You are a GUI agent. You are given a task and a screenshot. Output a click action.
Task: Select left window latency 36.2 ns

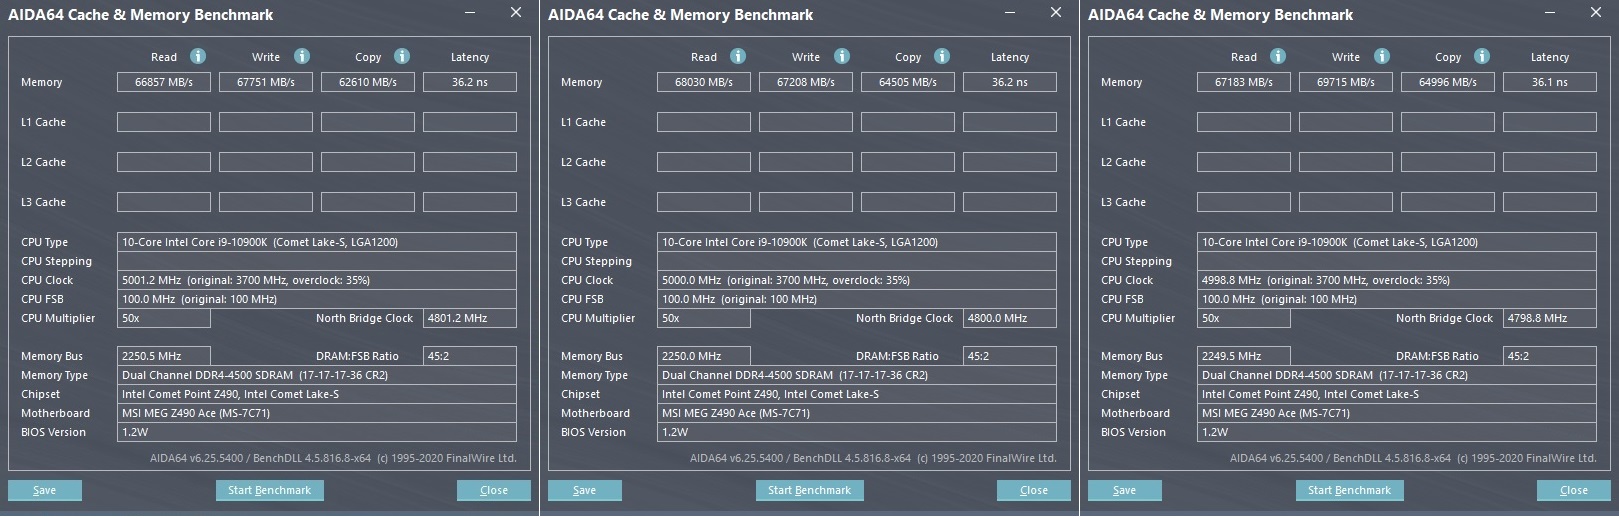pyautogui.click(x=470, y=82)
